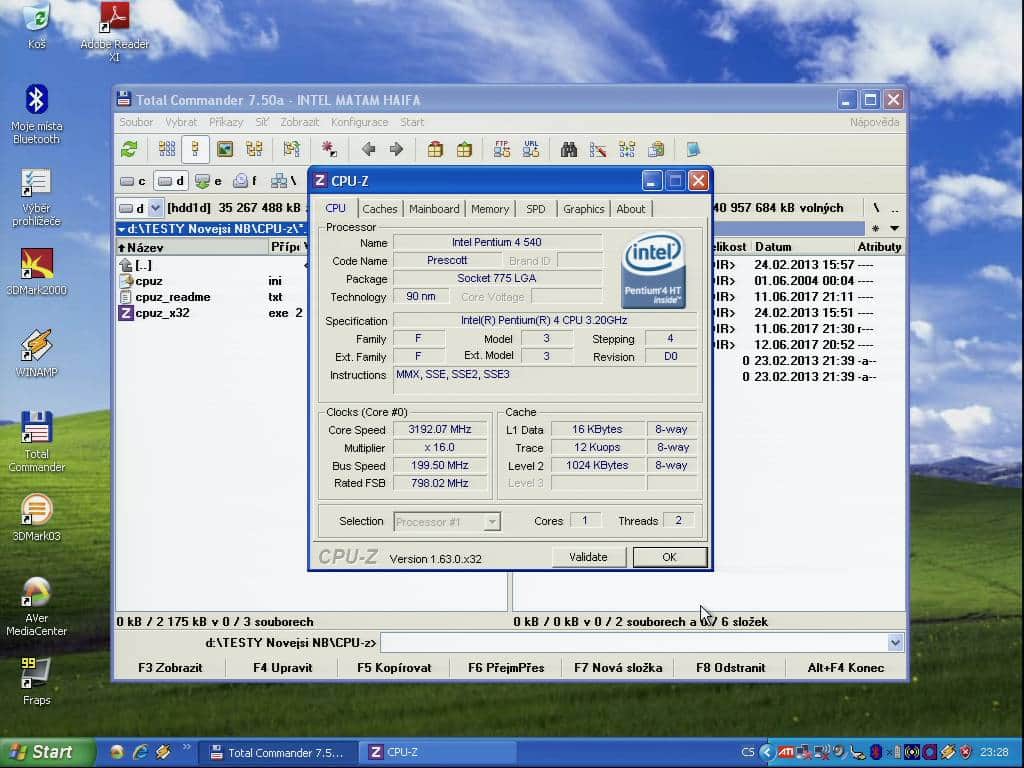
Task: Open the 3DMark2000 desktop icon
Action: point(37,272)
